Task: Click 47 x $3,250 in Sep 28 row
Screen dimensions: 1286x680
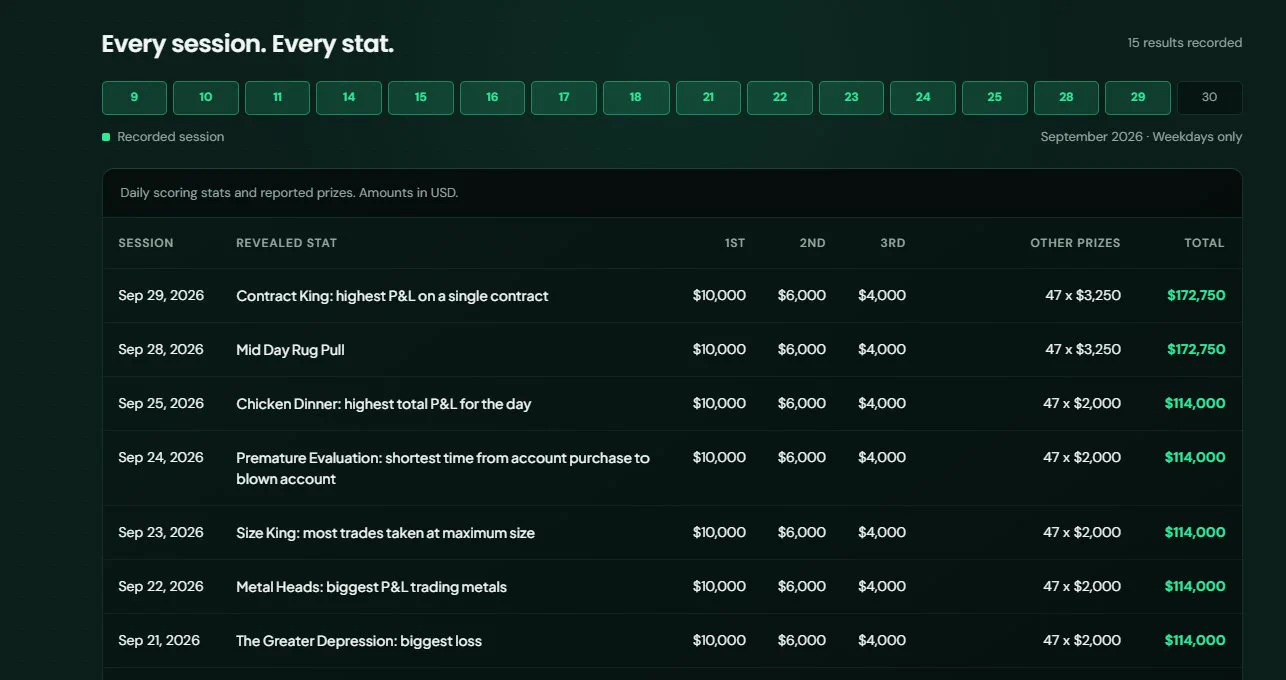Action: pyautogui.click(x=1083, y=350)
